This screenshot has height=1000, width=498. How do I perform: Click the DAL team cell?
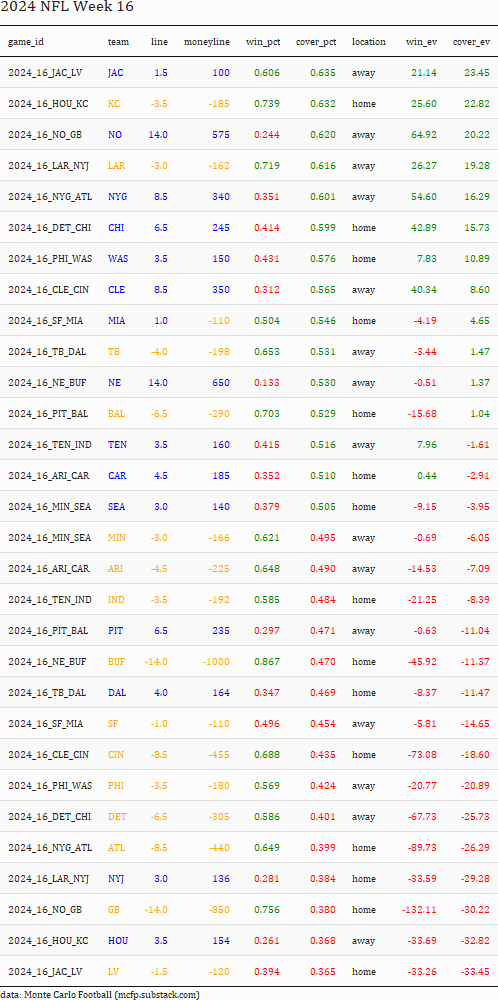tap(116, 693)
